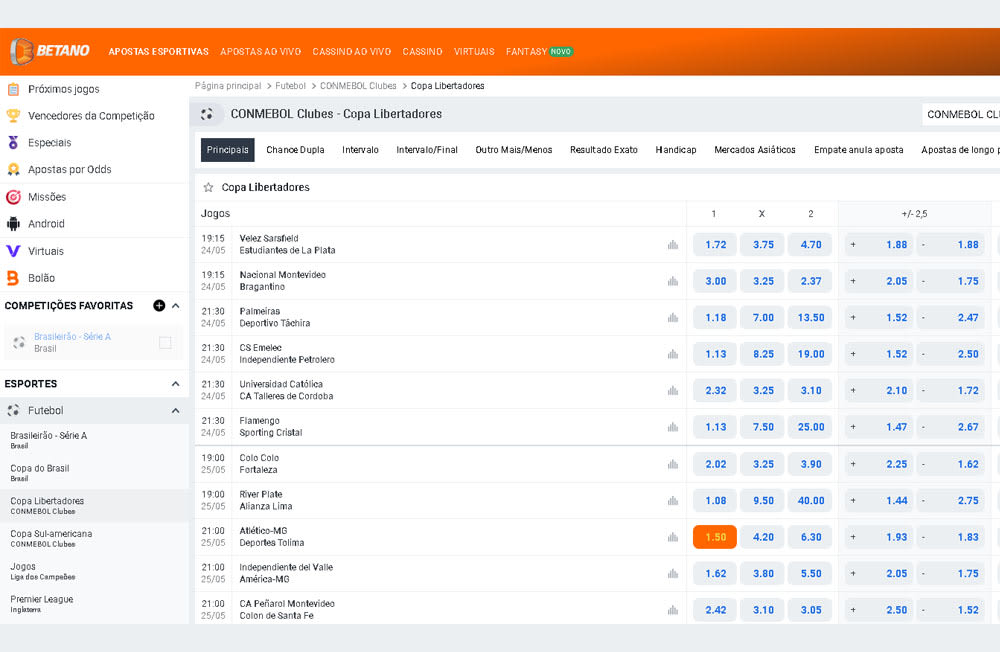1000x652 pixels.
Task: Open stats icon for Flamengo match
Action: 673,427
